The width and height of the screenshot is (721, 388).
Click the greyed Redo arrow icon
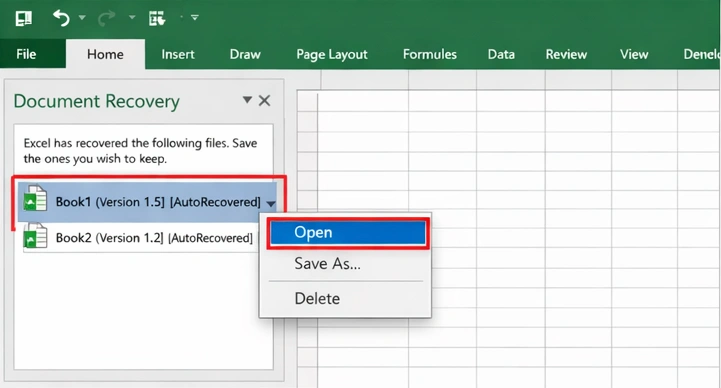click(x=107, y=18)
